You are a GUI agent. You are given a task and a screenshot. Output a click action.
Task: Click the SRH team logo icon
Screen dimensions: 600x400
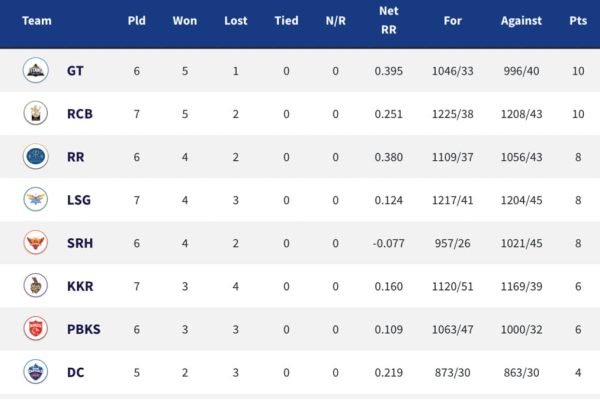coord(36,243)
